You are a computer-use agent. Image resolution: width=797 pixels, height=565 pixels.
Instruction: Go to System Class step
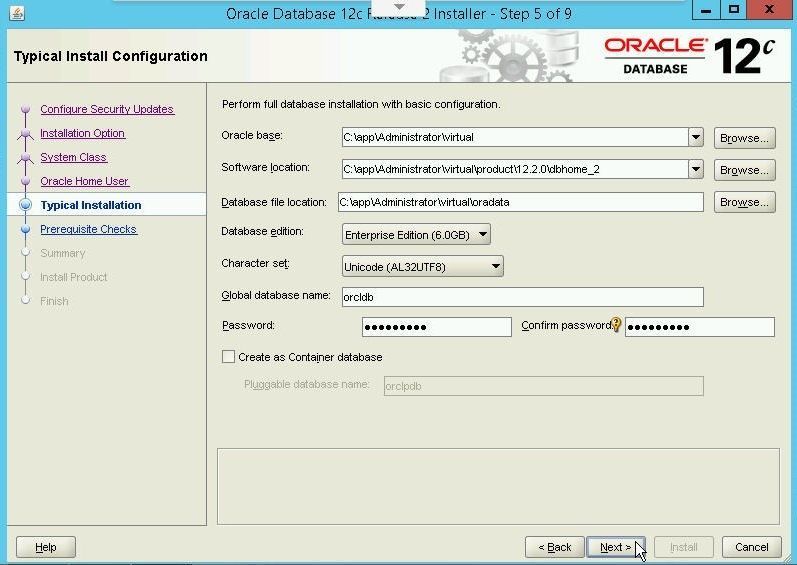coord(74,158)
